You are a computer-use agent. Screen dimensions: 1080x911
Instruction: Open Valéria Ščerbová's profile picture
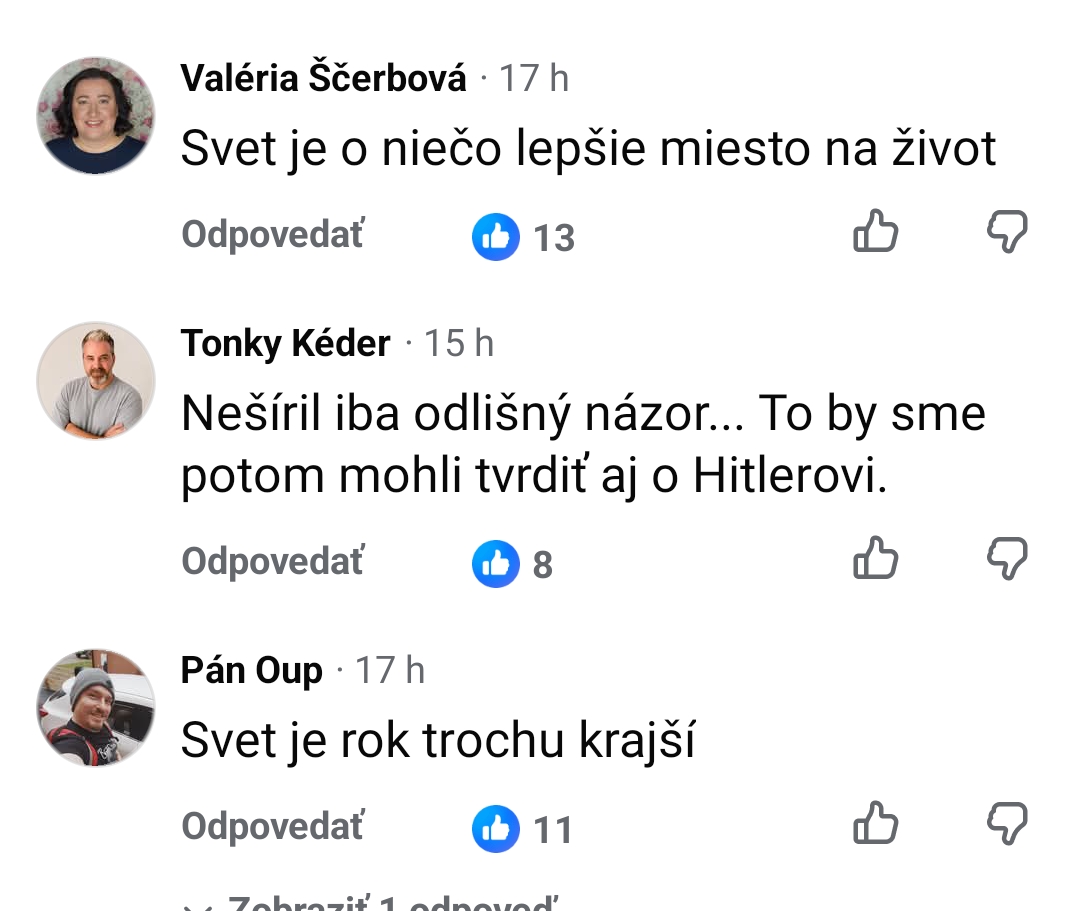[96, 116]
